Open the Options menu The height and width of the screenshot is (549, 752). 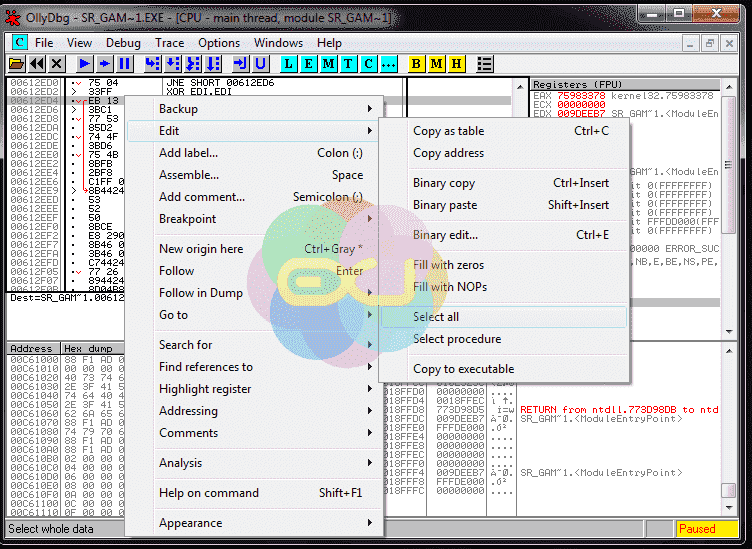[219, 43]
